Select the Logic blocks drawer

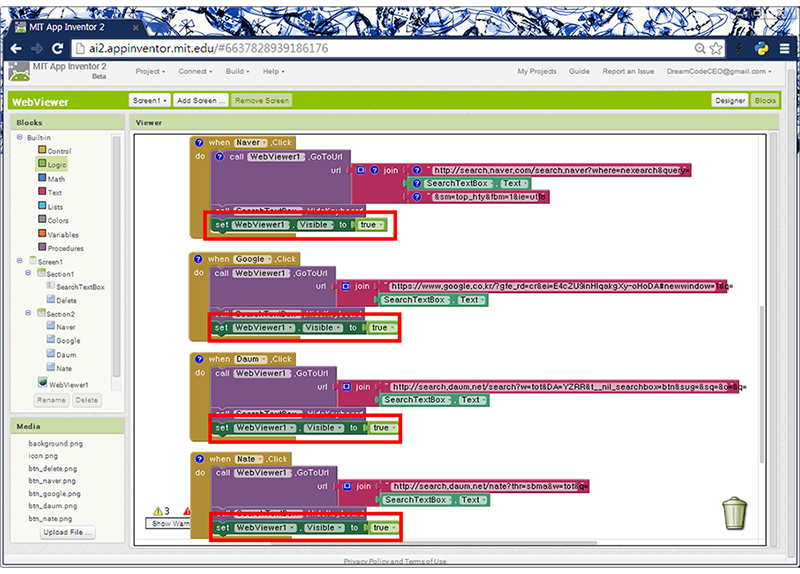click(52, 164)
